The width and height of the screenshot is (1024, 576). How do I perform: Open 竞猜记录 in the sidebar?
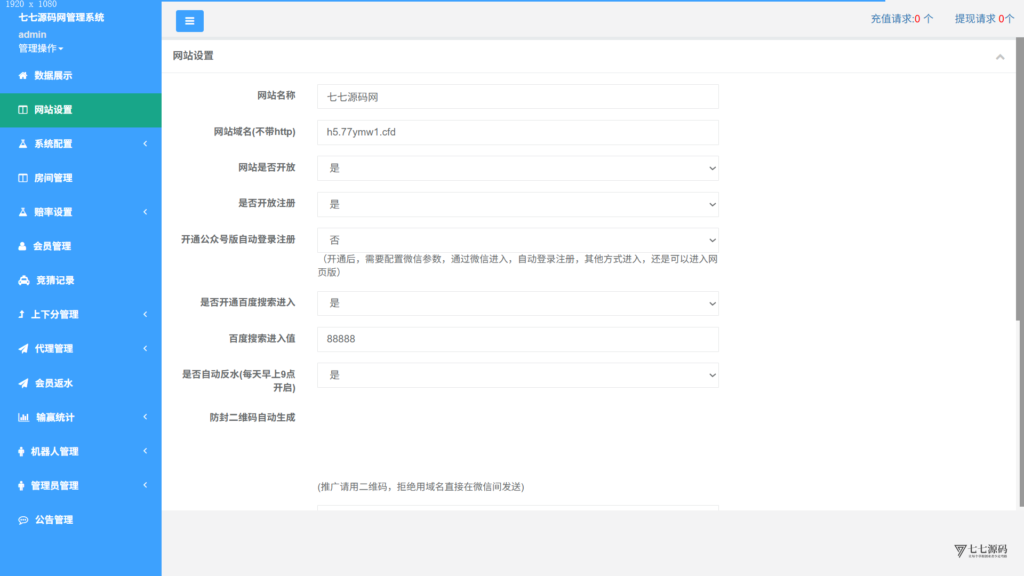coord(81,280)
